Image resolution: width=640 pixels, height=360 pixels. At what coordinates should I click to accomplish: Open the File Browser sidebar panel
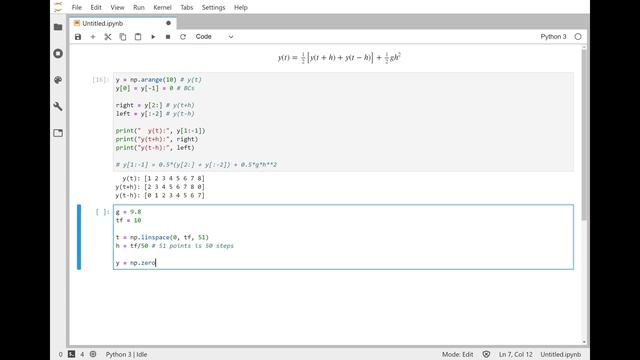click(x=58, y=27)
